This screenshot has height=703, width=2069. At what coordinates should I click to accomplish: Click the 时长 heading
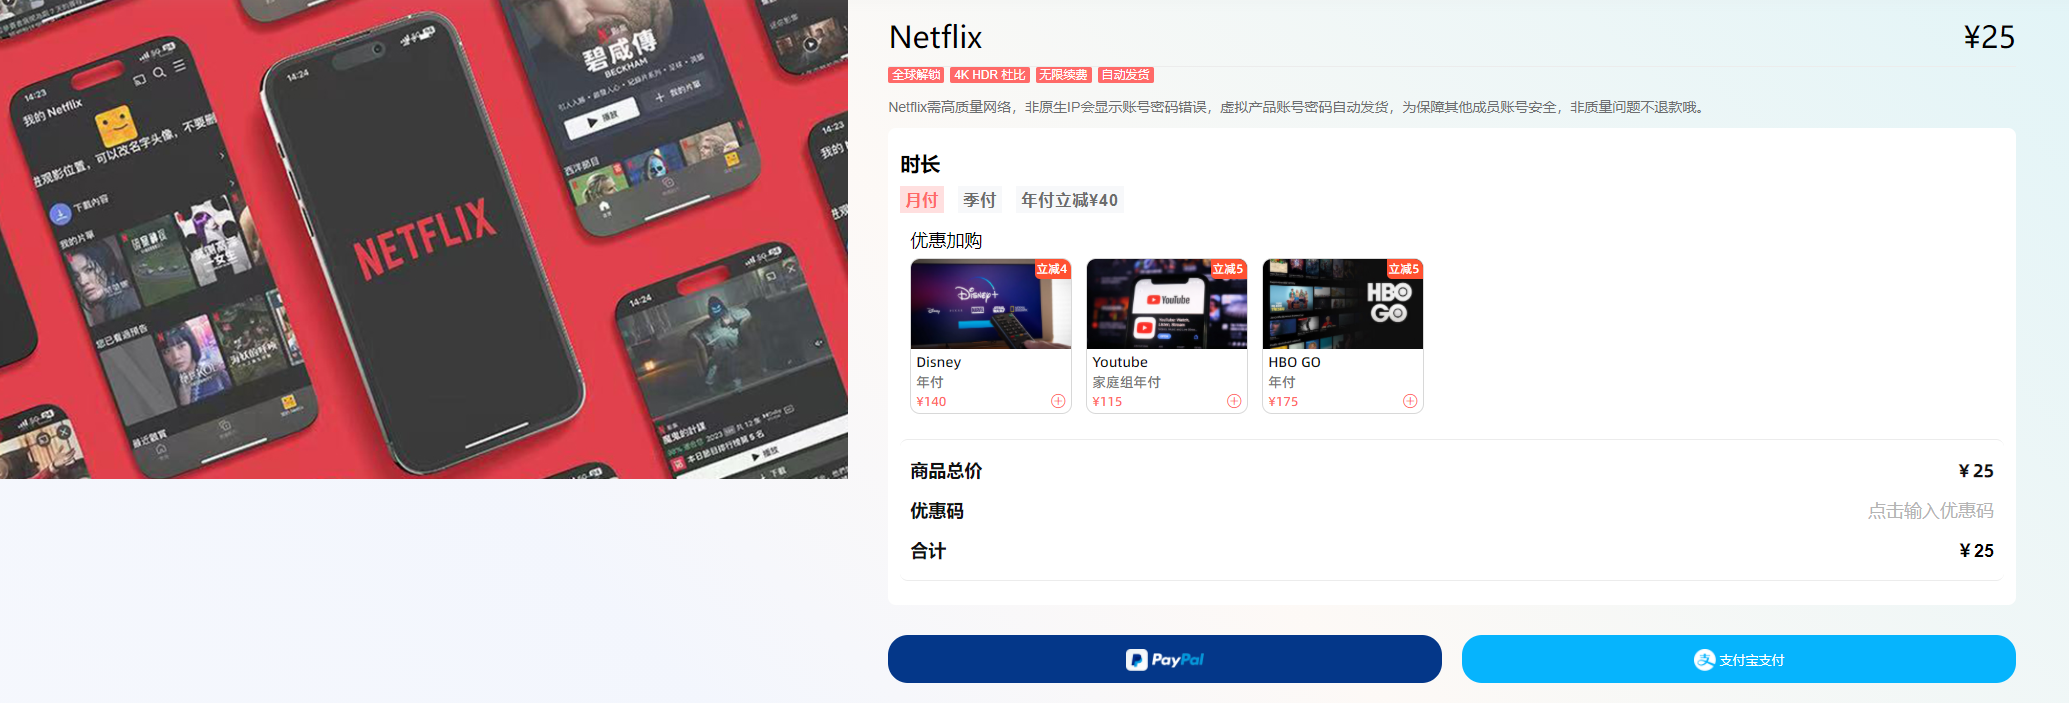pyautogui.click(x=920, y=165)
